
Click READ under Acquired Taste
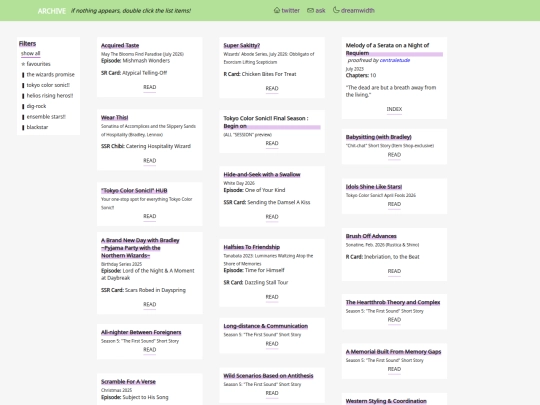(x=149, y=87)
